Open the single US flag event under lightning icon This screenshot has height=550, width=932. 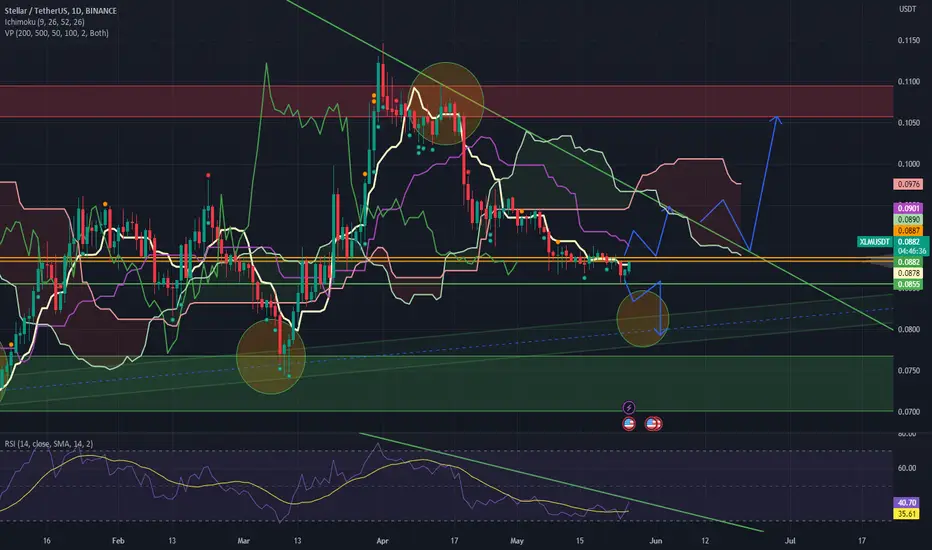click(629, 423)
